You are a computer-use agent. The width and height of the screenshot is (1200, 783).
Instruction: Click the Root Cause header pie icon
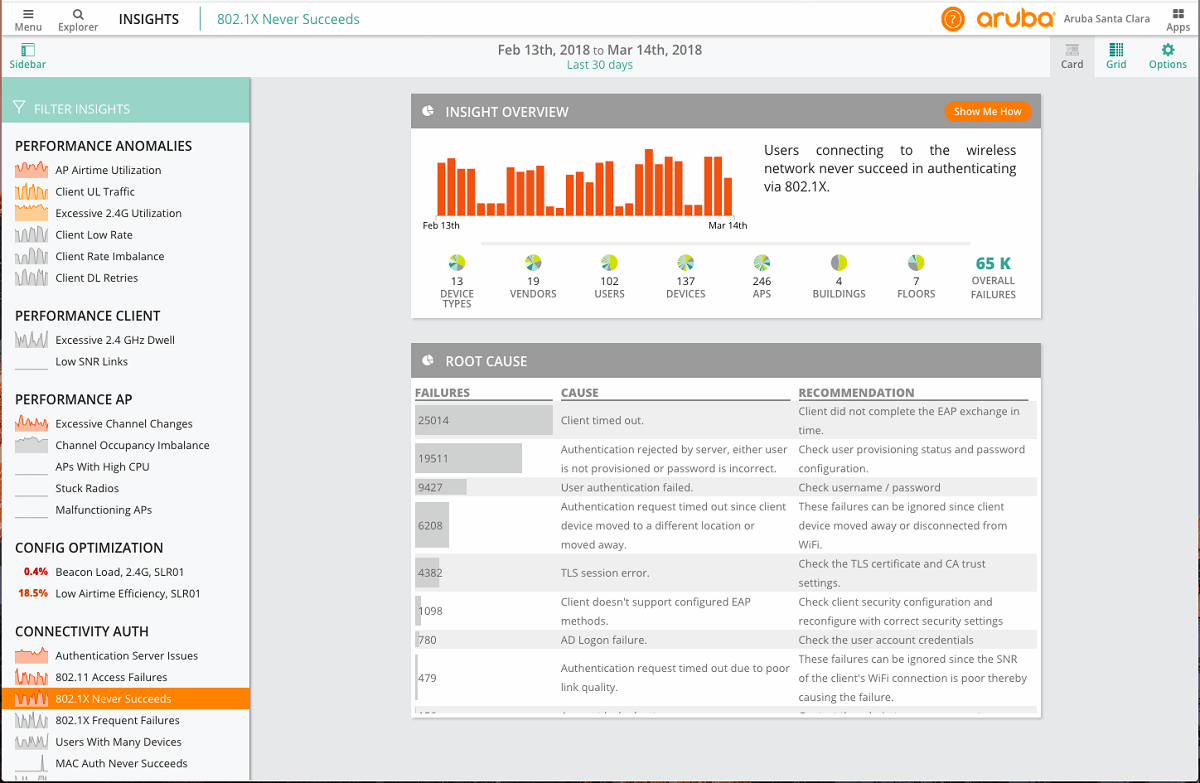point(428,361)
